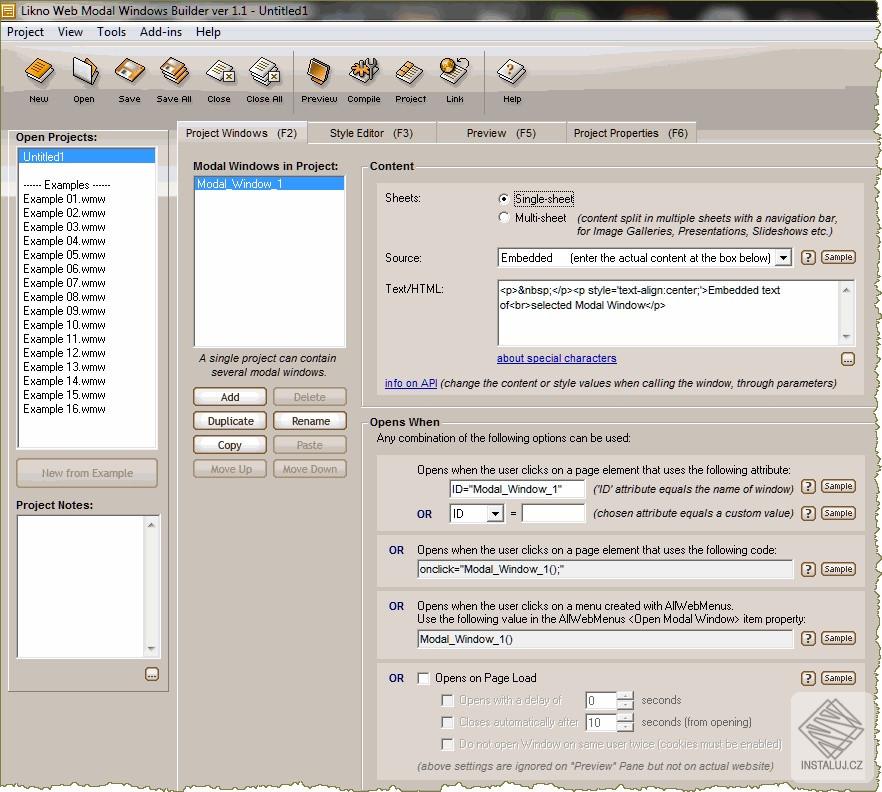
Task: Open the Embedded source dropdown
Action: [782, 257]
